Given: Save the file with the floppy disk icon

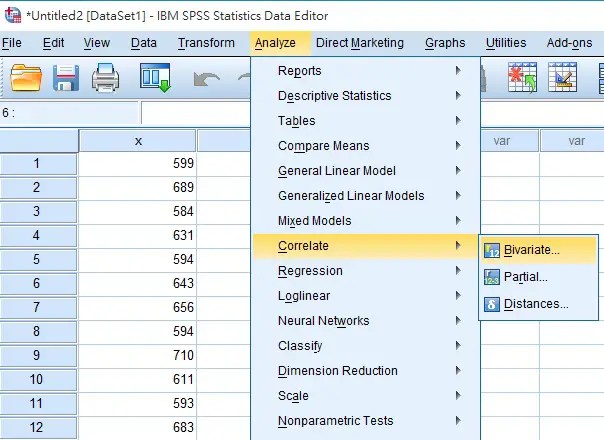Looking at the screenshot, I should tap(65, 78).
